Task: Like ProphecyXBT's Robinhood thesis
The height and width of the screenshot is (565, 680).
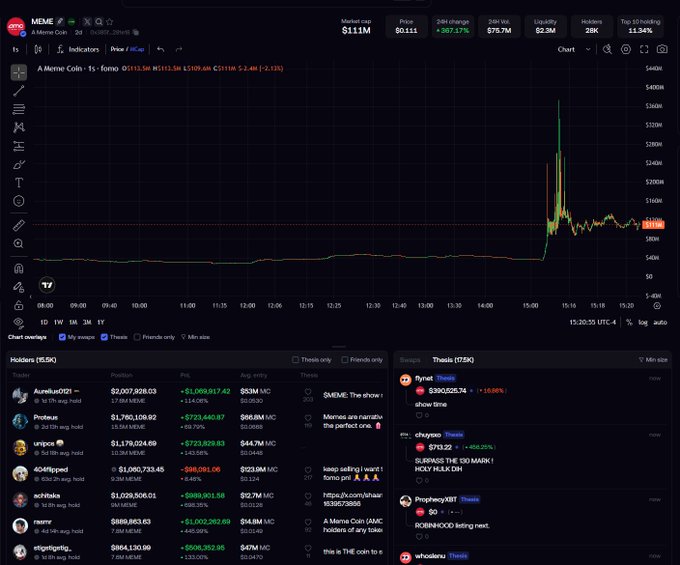Action: [419, 537]
